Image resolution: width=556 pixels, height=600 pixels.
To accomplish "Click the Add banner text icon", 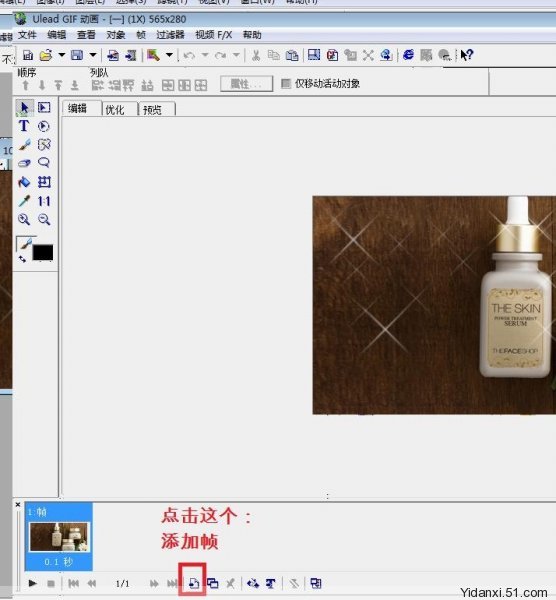I will pos(271,584).
